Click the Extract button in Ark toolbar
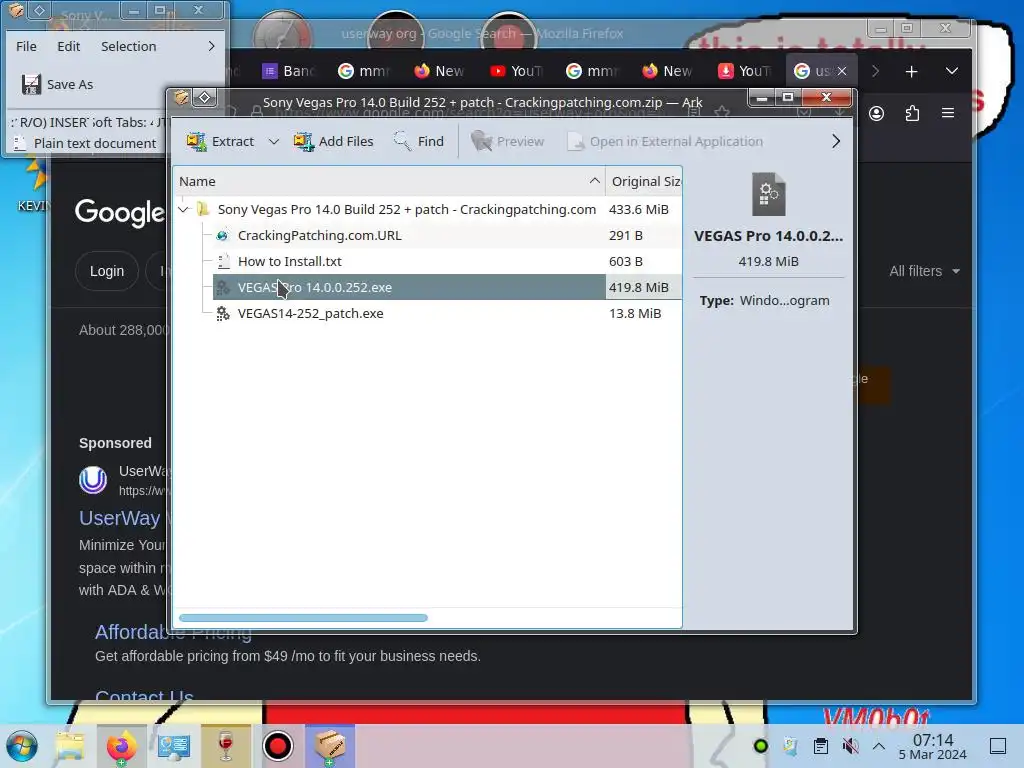1024x768 pixels. 220,141
